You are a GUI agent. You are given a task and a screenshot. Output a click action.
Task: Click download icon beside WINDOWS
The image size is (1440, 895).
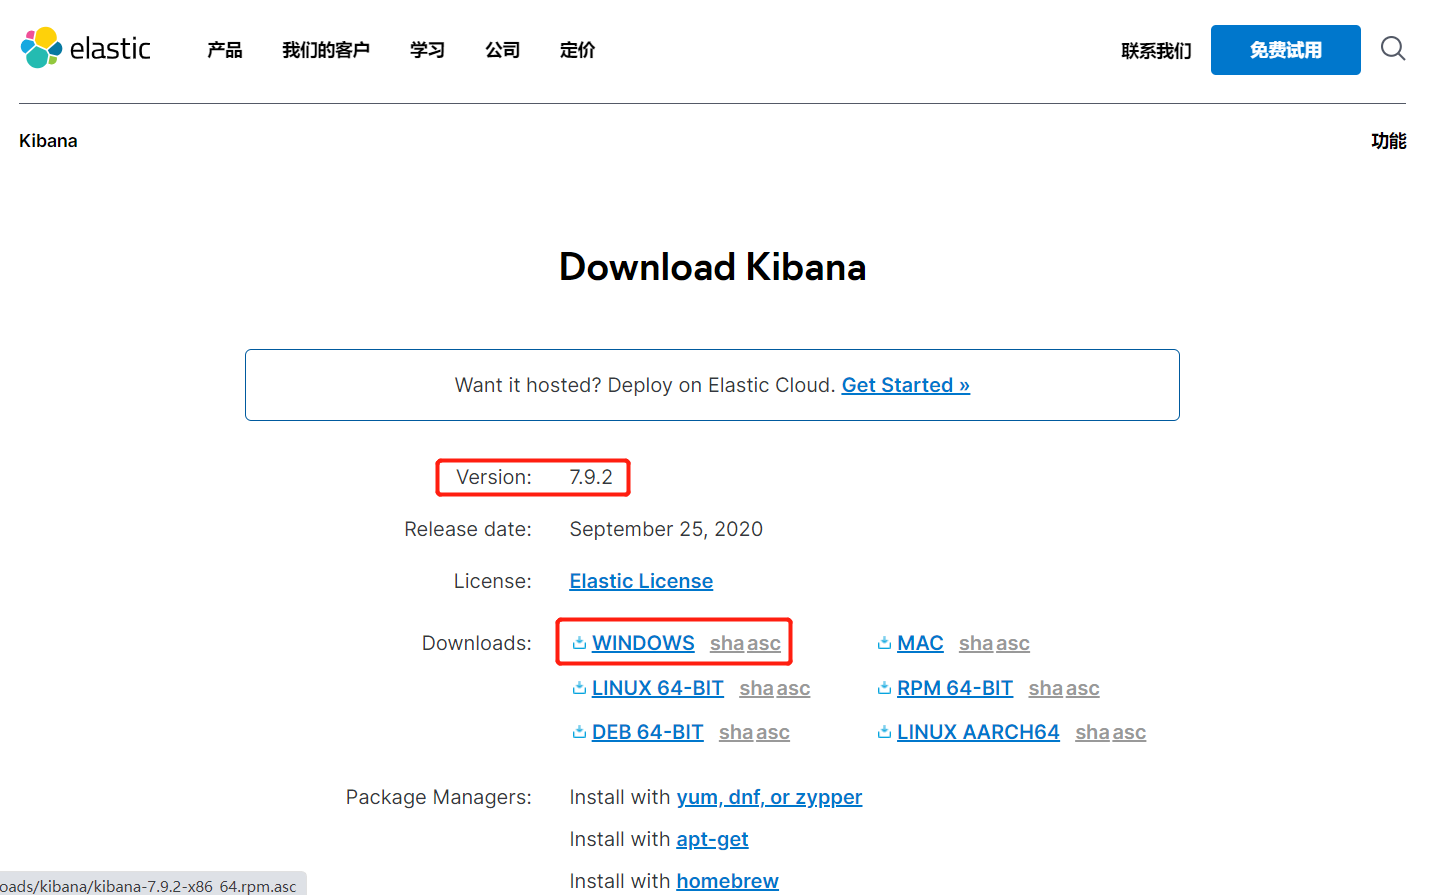tap(579, 643)
